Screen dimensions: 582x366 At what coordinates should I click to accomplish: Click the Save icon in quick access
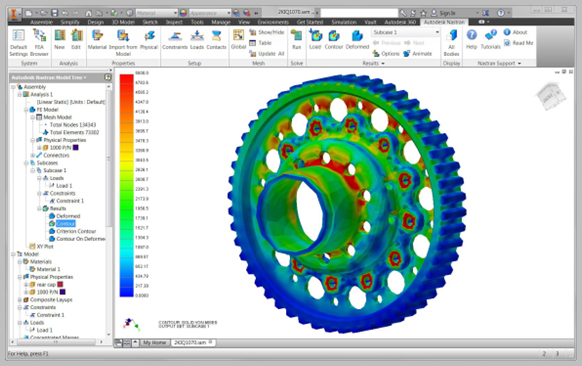pyautogui.click(x=54, y=13)
